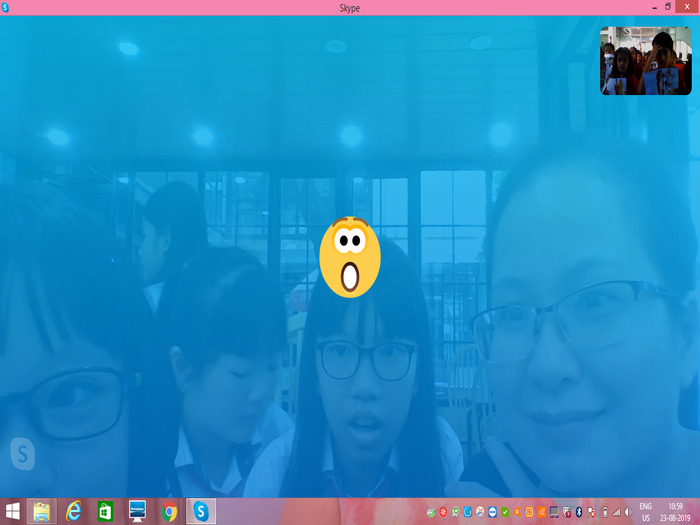Launch Internet Explorer from the taskbar
The height and width of the screenshot is (525, 700).
coord(74,511)
